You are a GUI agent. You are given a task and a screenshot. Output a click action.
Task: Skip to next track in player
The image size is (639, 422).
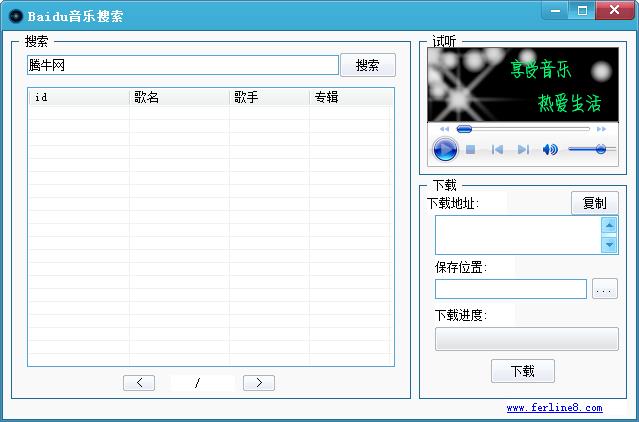pos(523,150)
